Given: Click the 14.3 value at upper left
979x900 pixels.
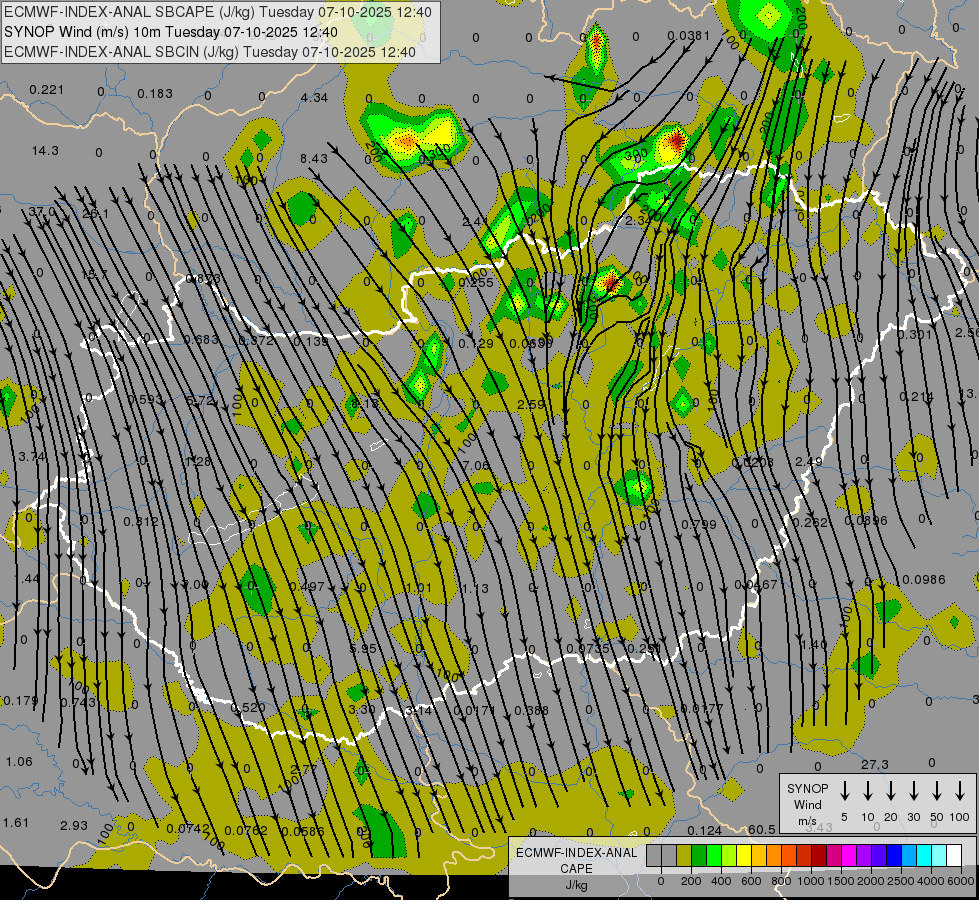Looking at the screenshot, I should point(45,151).
